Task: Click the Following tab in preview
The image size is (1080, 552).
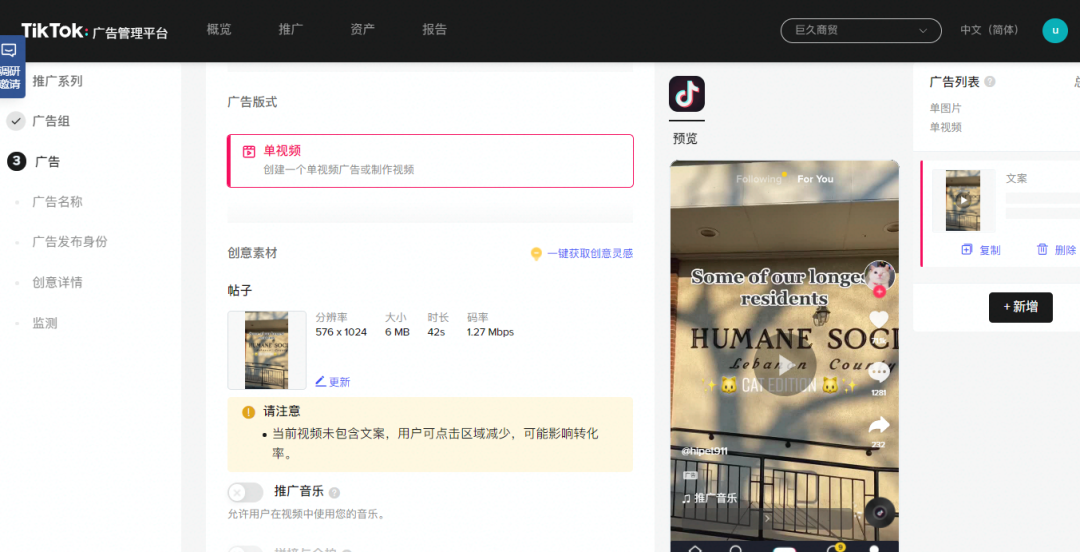Action: tap(758, 179)
